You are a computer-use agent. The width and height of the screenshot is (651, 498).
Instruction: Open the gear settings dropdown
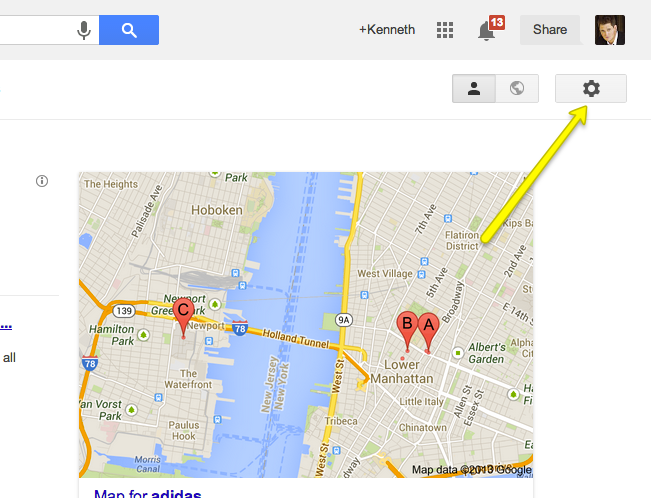[591, 88]
